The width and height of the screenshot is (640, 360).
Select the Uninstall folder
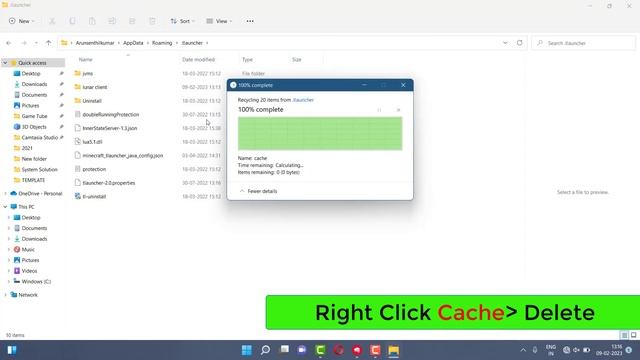tap(92, 101)
